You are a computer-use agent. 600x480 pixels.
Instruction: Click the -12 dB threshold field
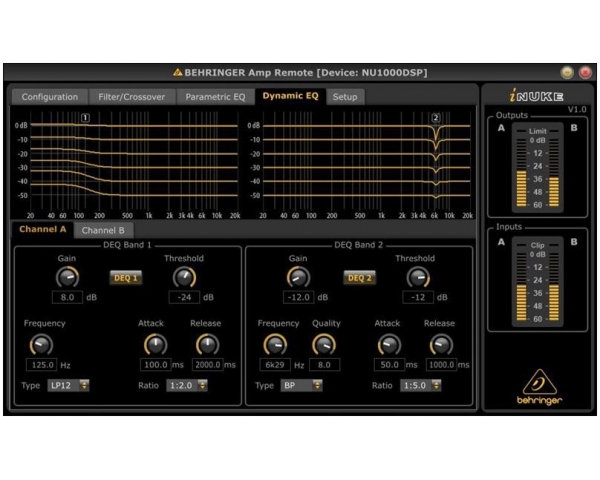click(x=418, y=297)
